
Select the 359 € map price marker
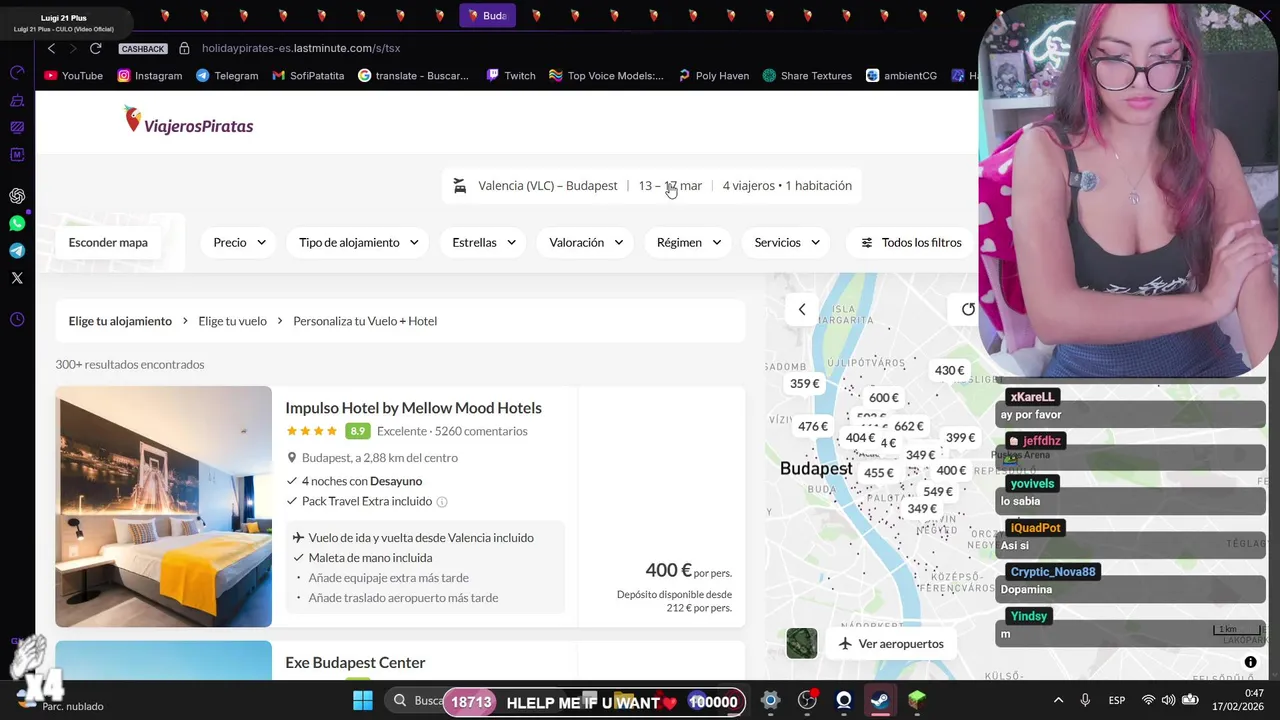click(804, 384)
